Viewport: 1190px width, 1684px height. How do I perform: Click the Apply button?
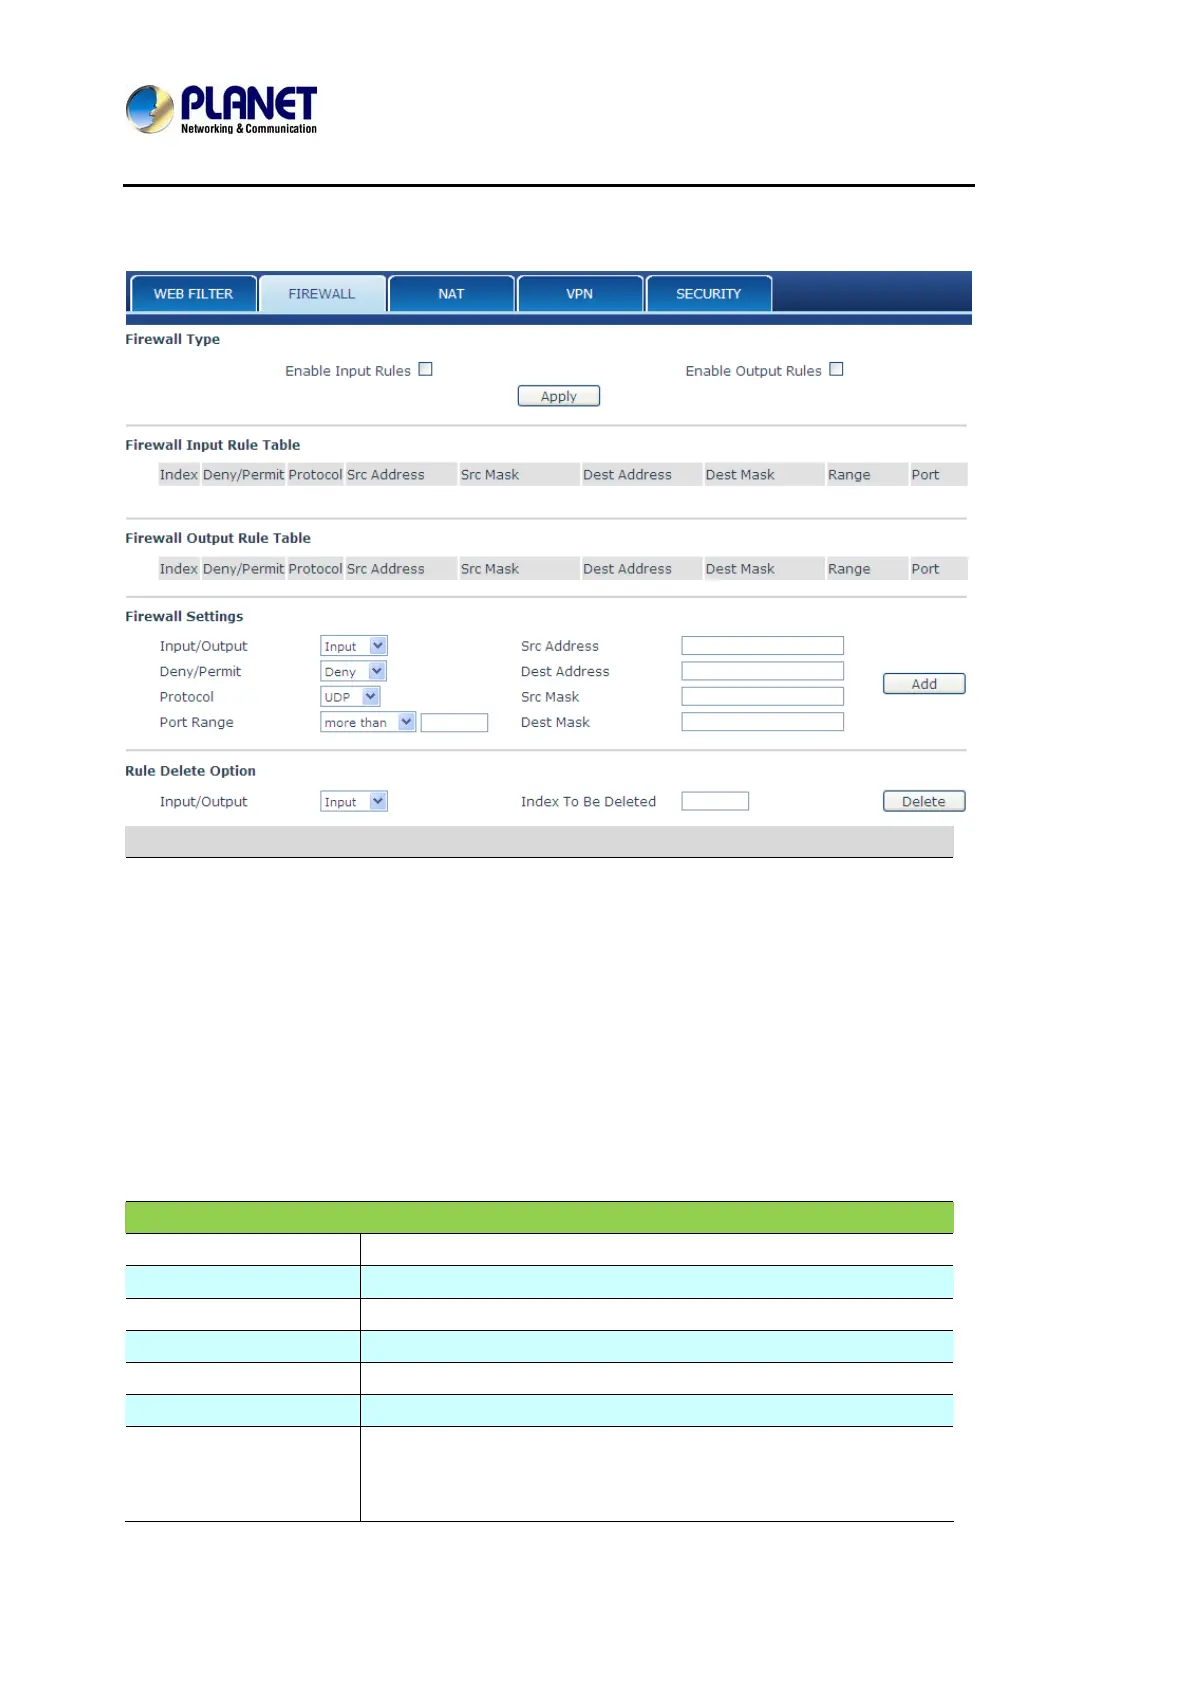[x=559, y=396]
